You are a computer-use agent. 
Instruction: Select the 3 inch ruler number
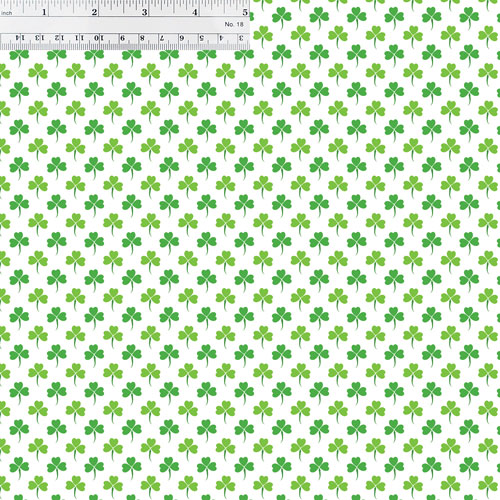coord(144,12)
